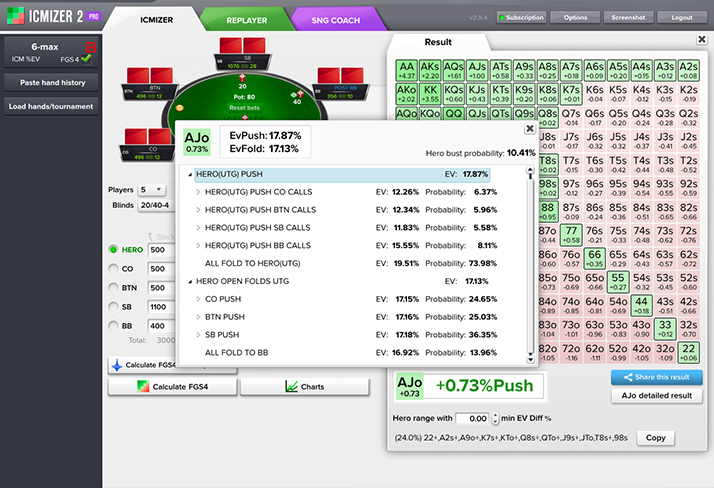The width and height of the screenshot is (714, 488).
Task: Select the KK hand cell
Action: (x=430, y=94)
